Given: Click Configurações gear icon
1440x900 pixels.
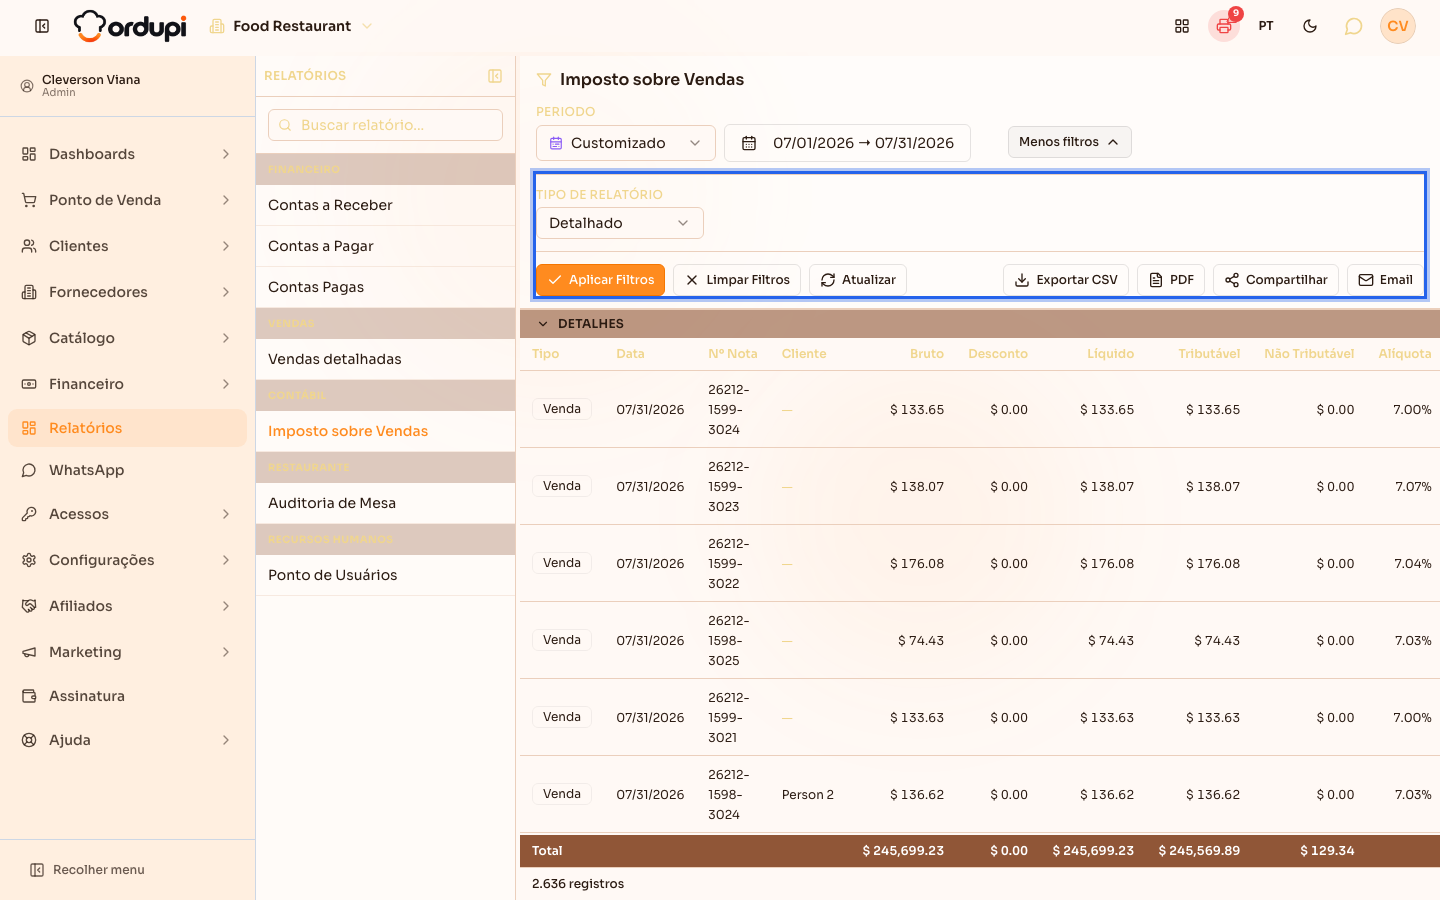Looking at the screenshot, I should point(29,560).
